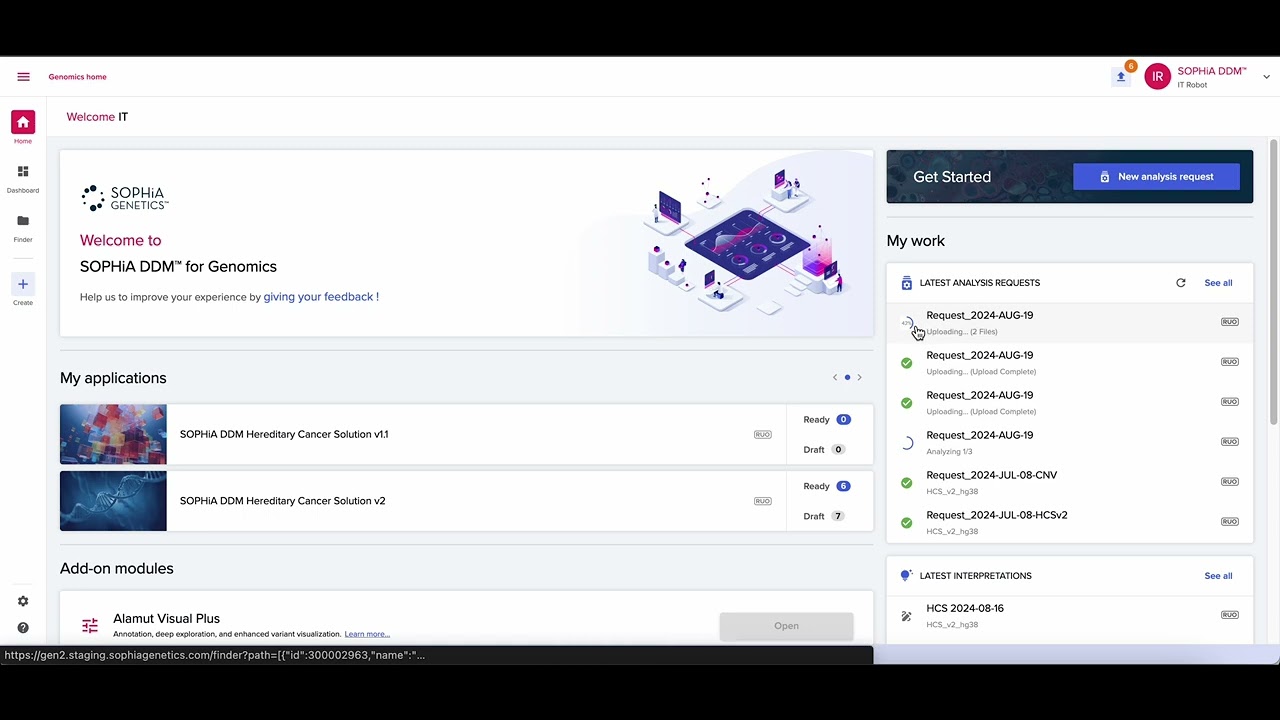The image size is (1280, 720).
Task: Click the SOPHiA Genetics logo
Action: (x=125, y=198)
